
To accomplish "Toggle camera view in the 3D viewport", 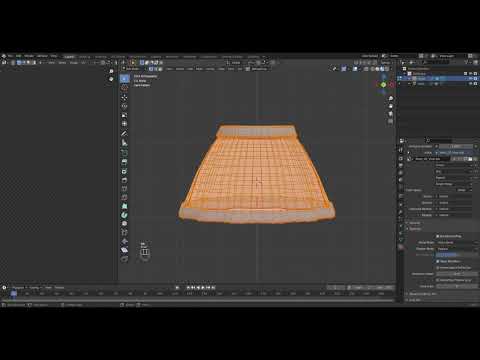I will [x=391, y=114].
